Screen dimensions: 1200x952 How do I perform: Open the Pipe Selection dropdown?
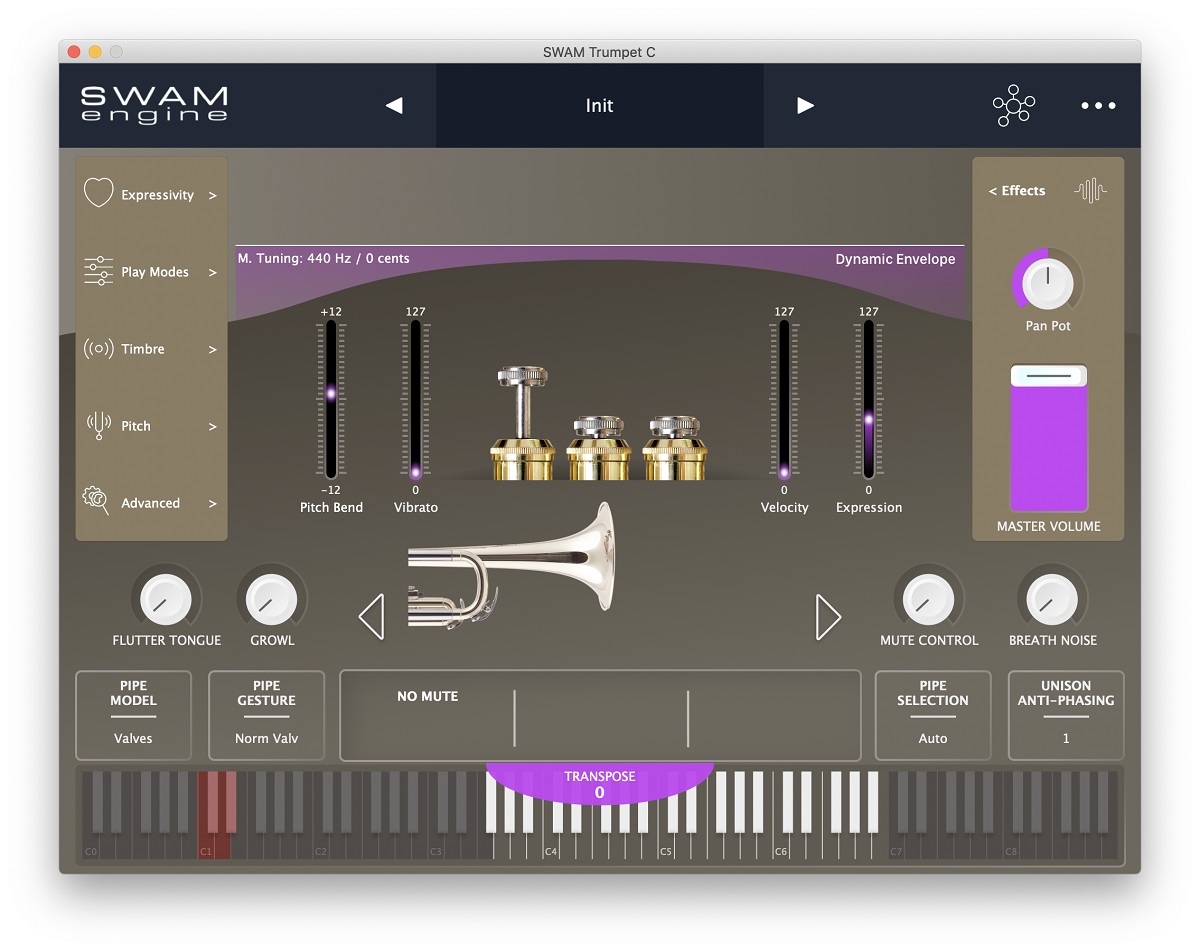click(x=933, y=715)
